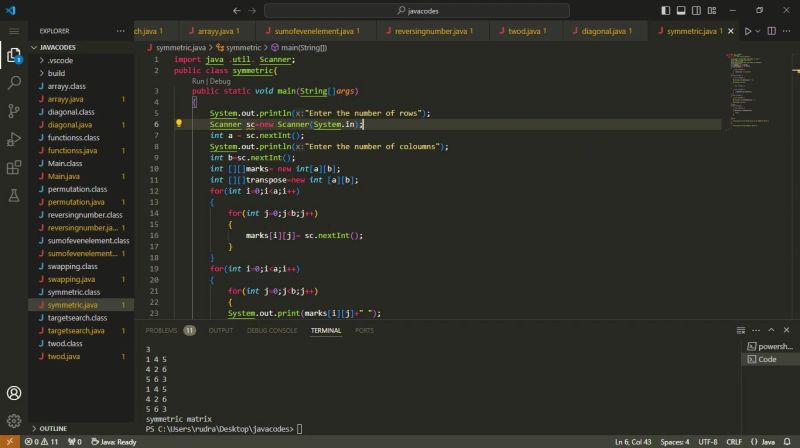Image resolution: width=800 pixels, height=448 pixels.
Task: Open the Debug Console tab
Action: click(x=271, y=331)
